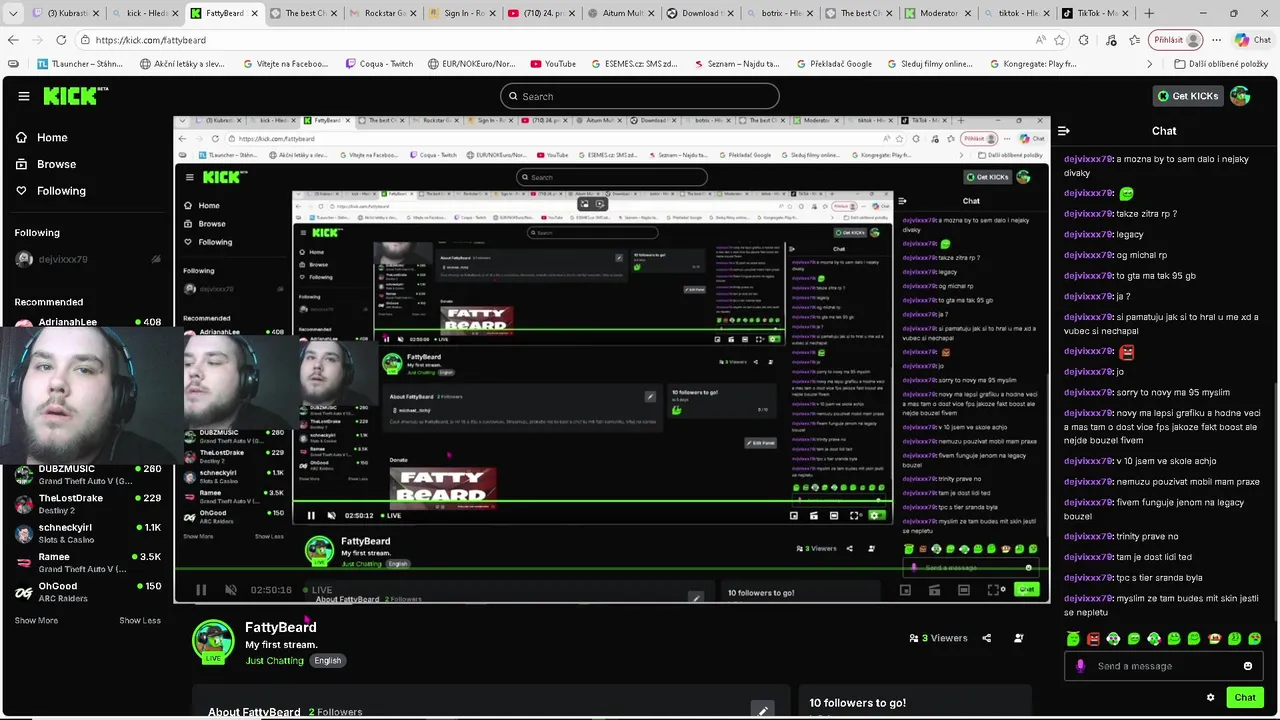Image resolution: width=1280 pixels, height=720 pixels.
Task: Click the FattyBeard channel avatar
Action: (213, 642)
